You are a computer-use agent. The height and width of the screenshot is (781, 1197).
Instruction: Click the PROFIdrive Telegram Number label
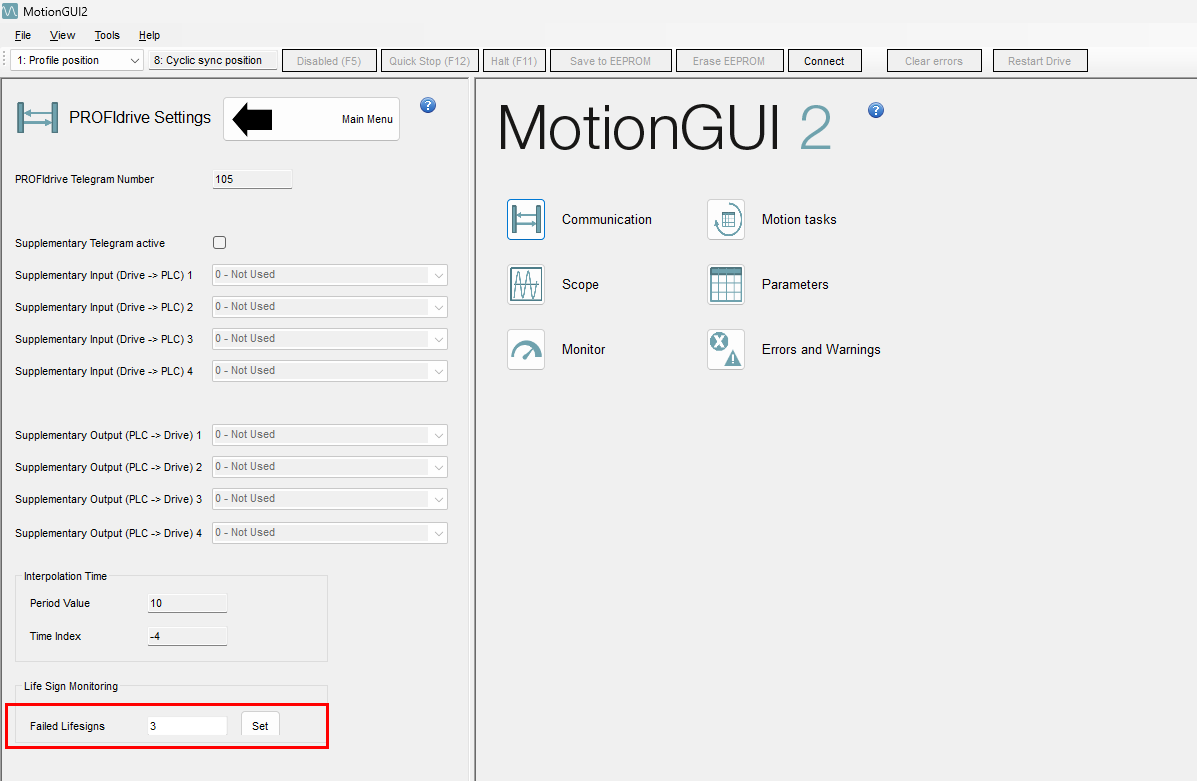[x=84, y=179]
